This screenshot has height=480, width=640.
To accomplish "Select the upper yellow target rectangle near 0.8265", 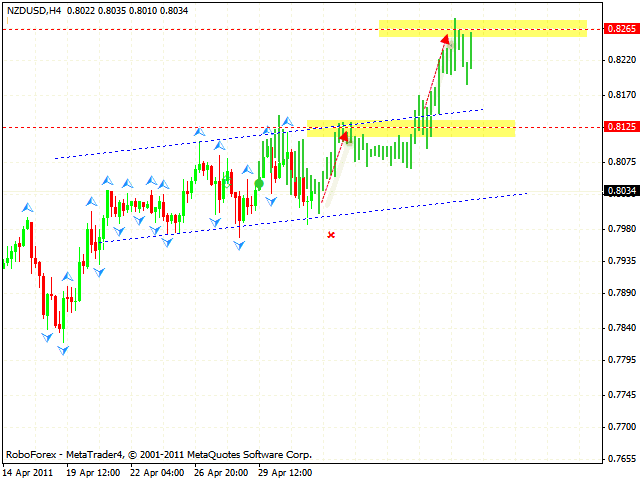I will tap(483, 28).
